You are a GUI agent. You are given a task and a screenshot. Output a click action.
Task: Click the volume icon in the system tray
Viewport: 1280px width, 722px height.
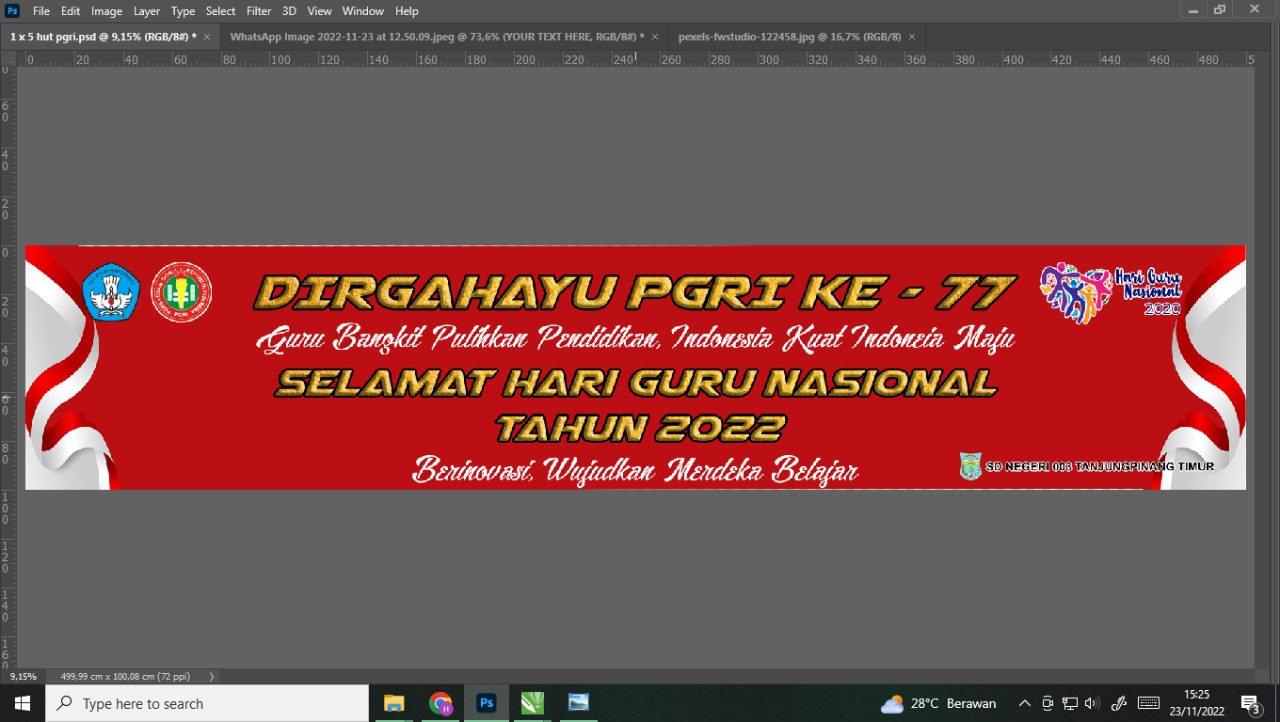pos(1091,703)
